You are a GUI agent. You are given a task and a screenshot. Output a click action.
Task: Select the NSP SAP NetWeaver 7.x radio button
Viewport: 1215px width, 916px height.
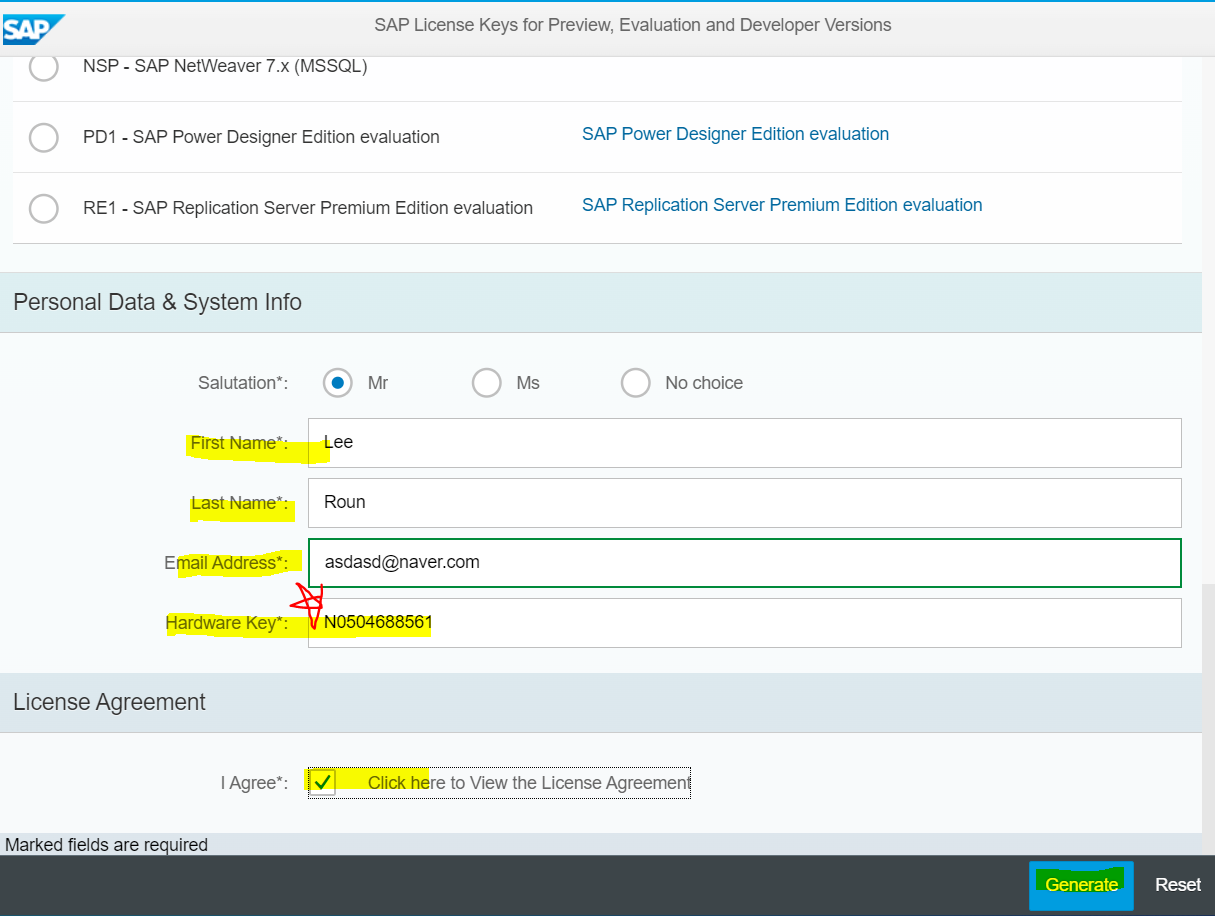pos(44,67)
